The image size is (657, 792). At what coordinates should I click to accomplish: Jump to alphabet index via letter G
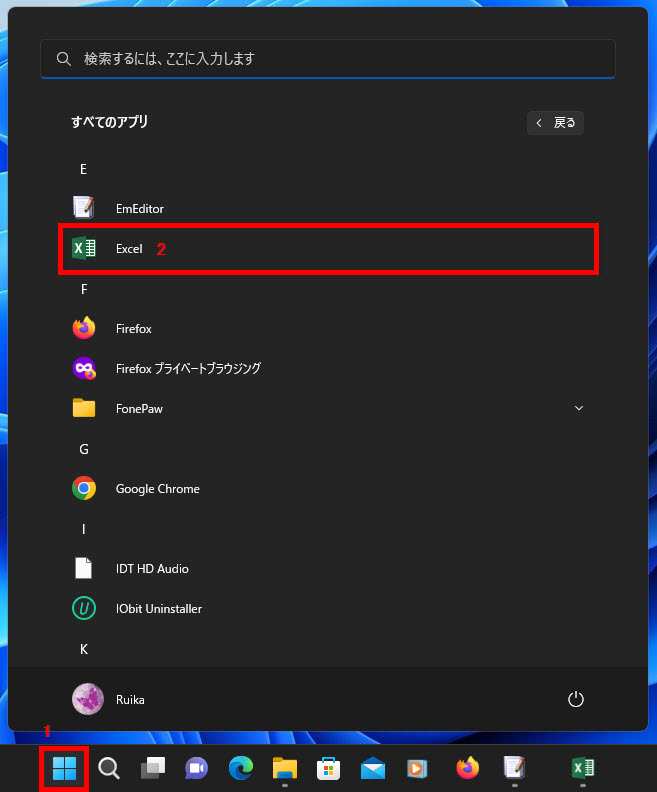84,449
